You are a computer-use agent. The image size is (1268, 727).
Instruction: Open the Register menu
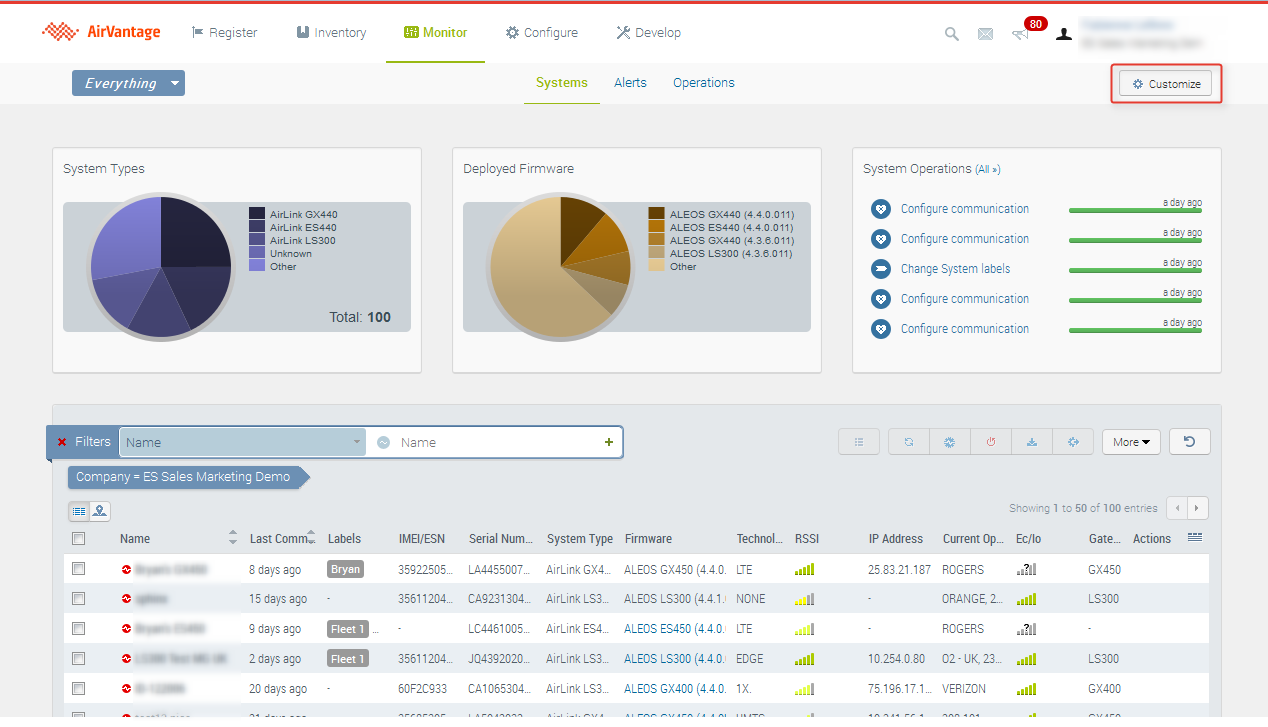pyautogui.click(x=224, y=33)
